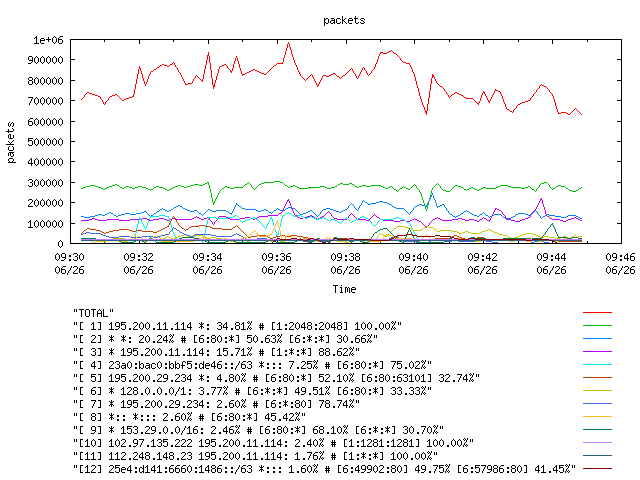Click the chart title "packets"

344,20
